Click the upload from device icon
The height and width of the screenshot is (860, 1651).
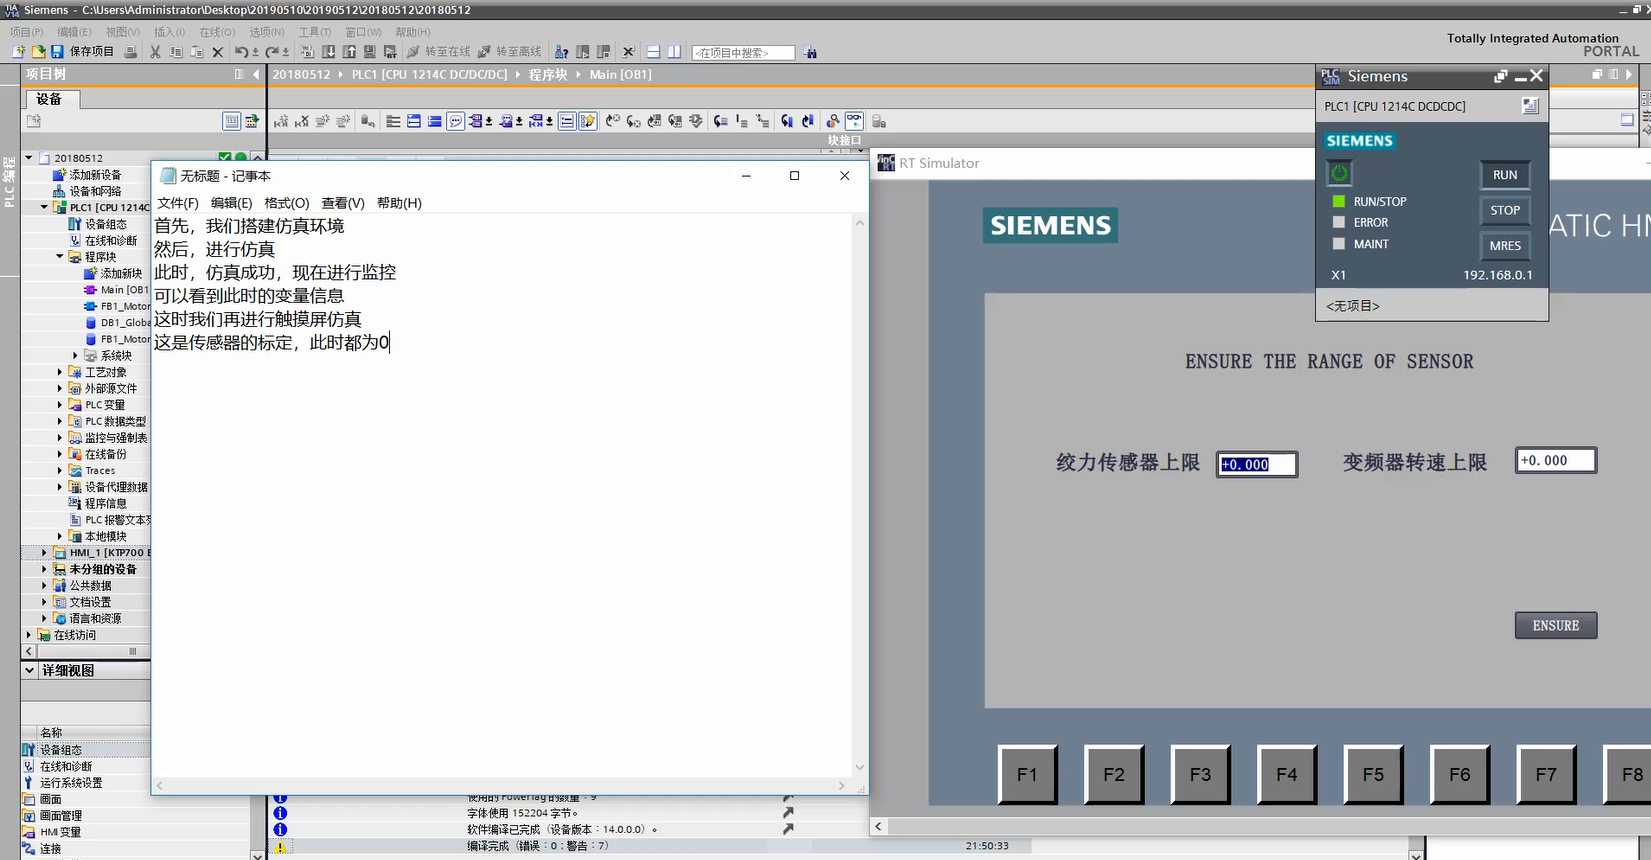click(349, 51)
